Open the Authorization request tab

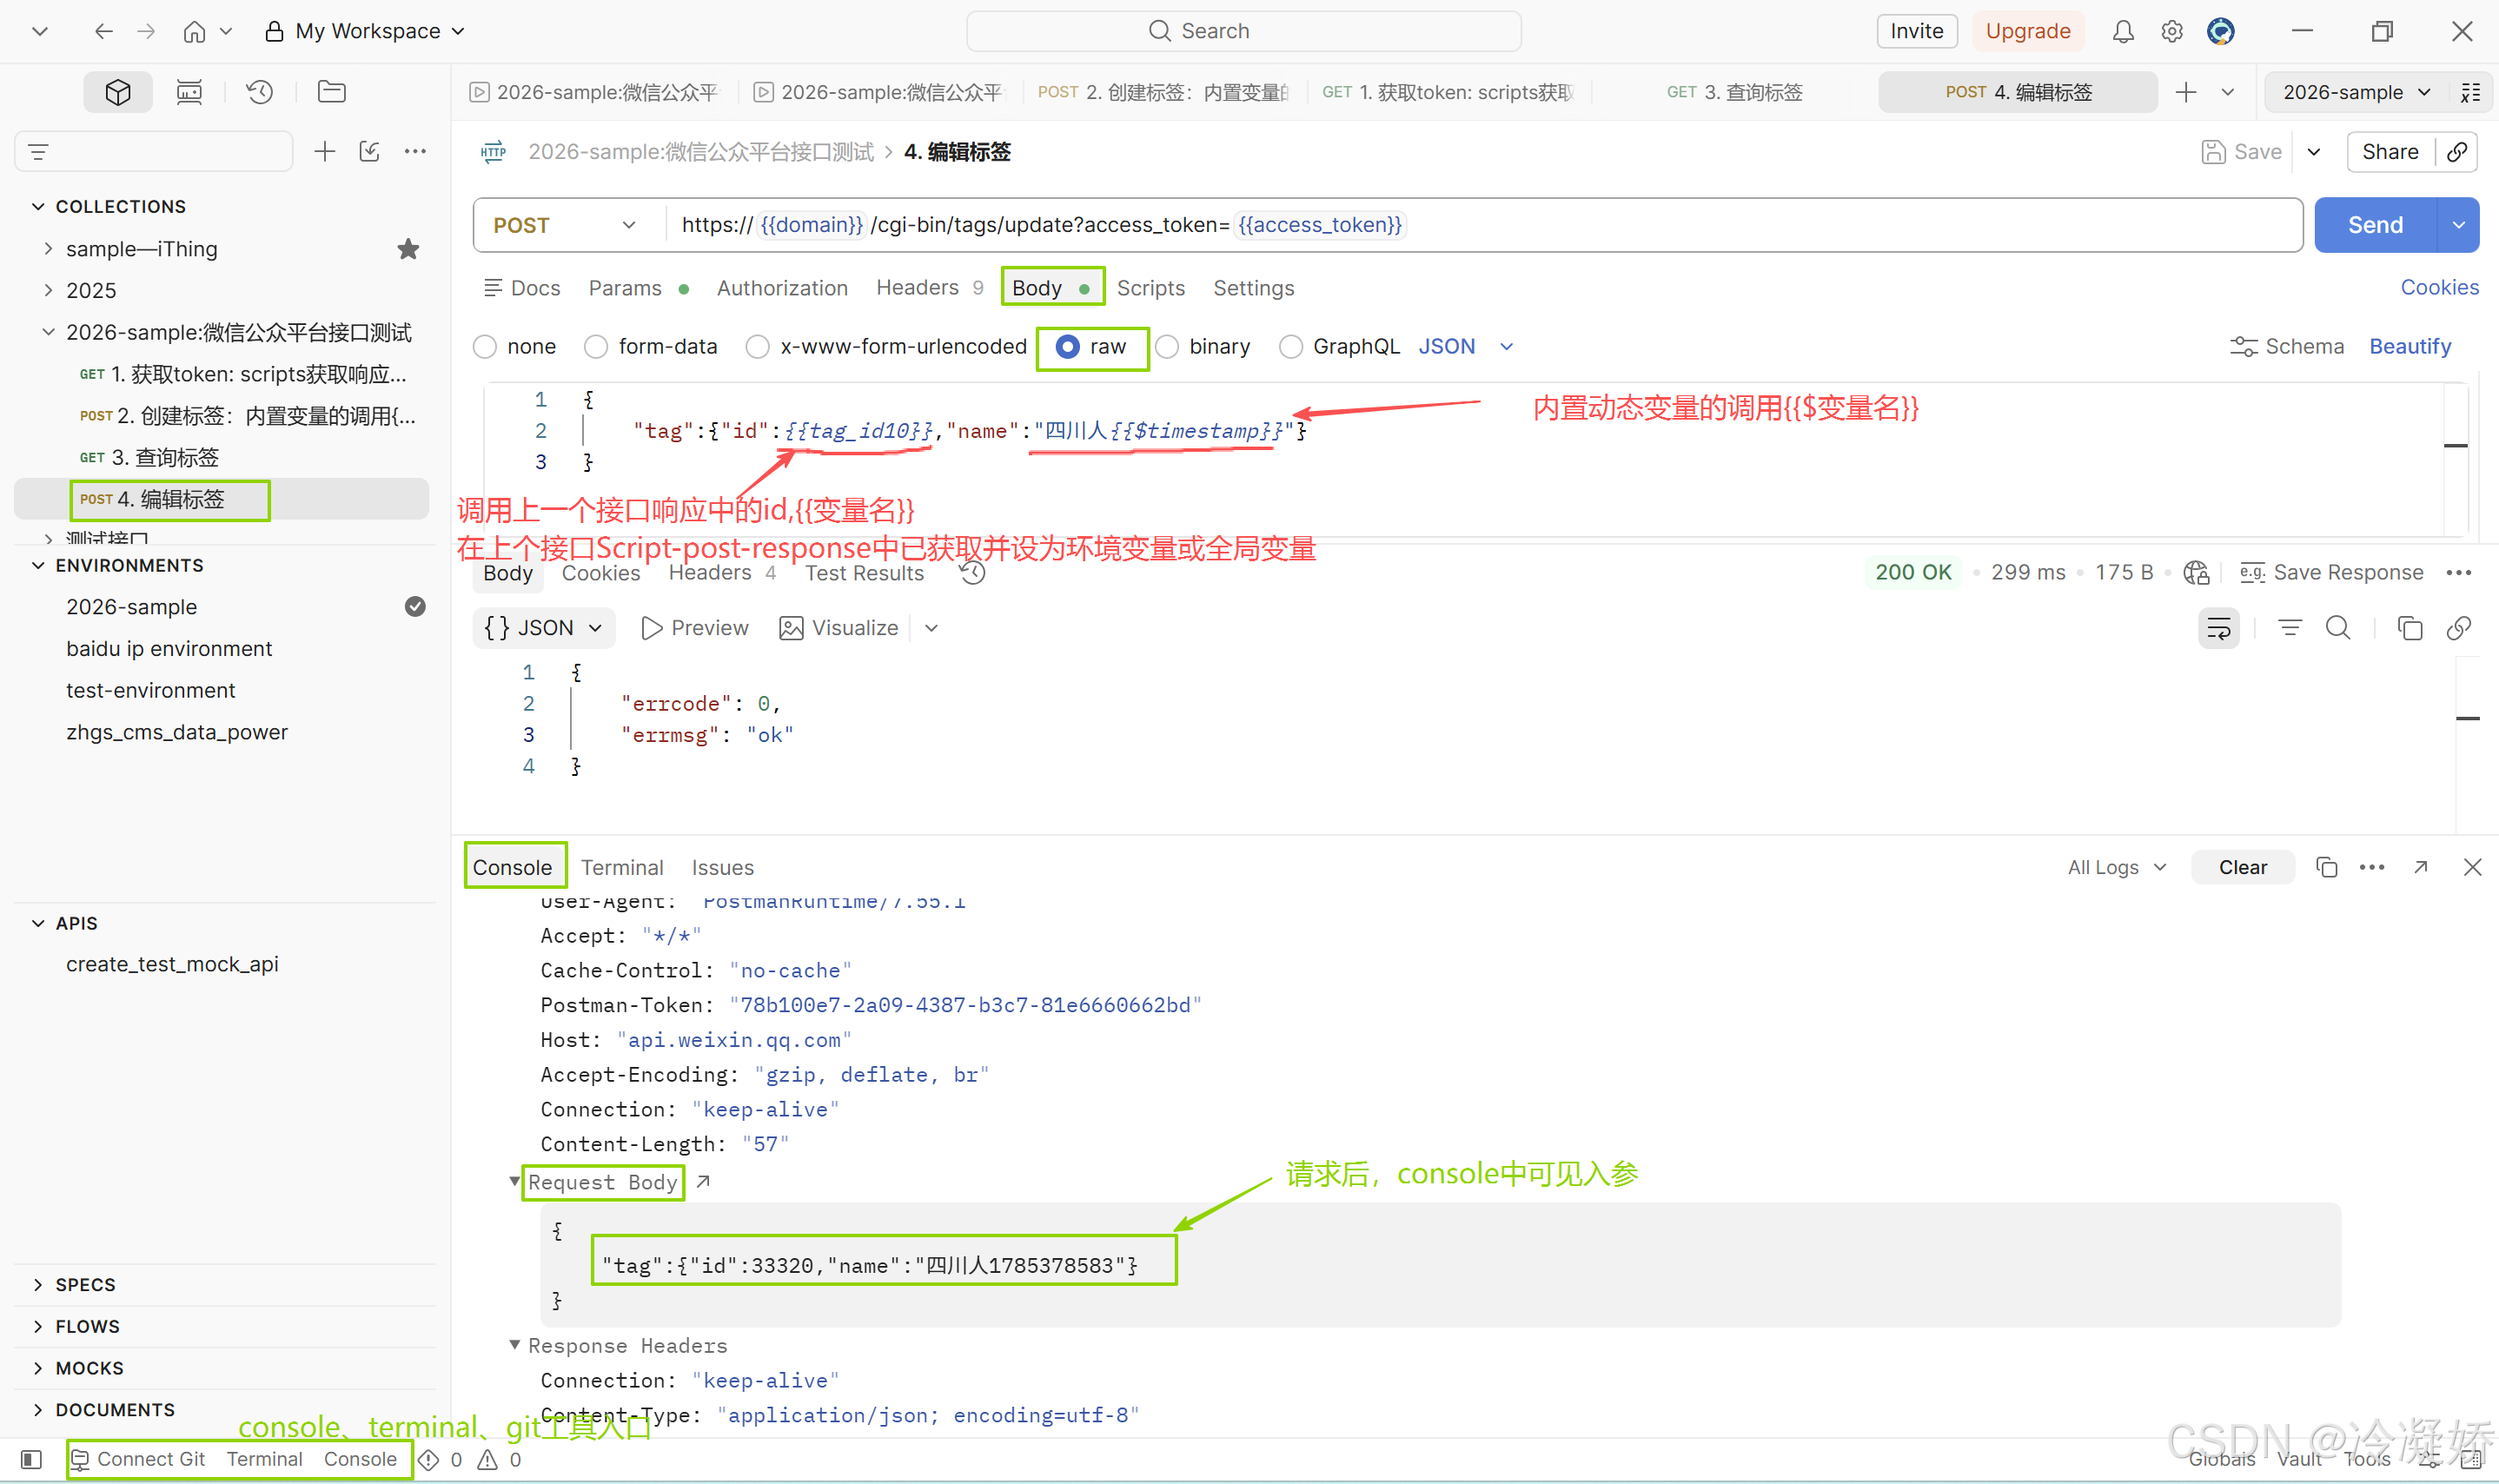pyautogui.click(x=782, y=288)
